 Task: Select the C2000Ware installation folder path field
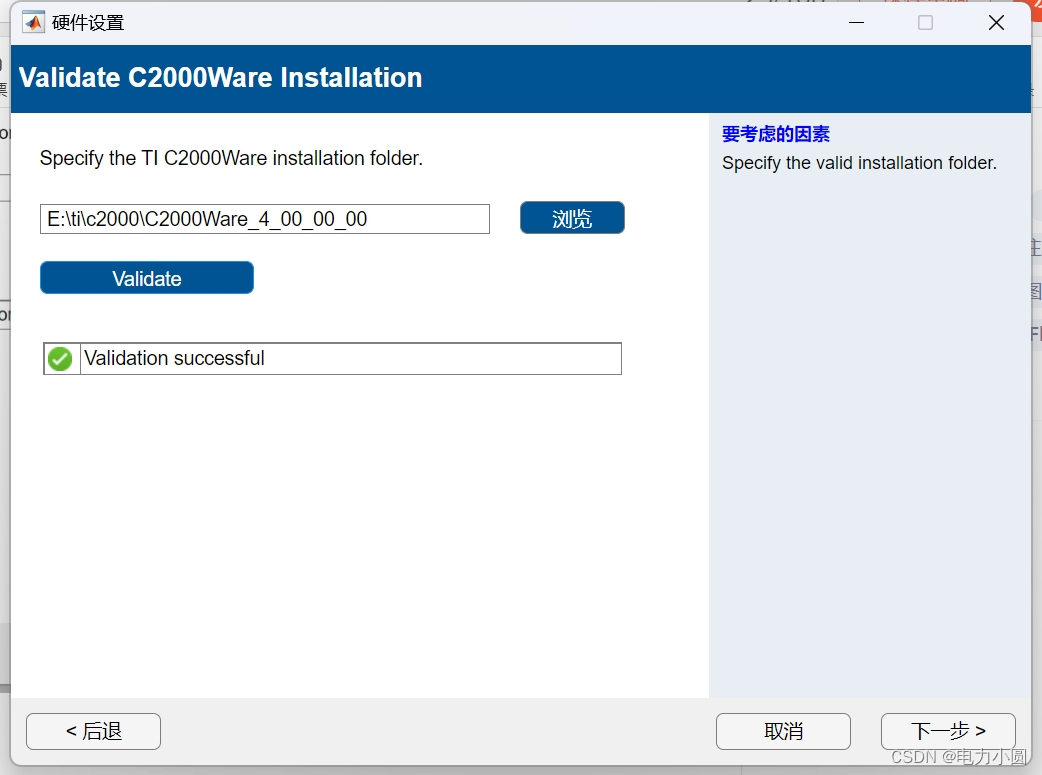pos(264,219)
